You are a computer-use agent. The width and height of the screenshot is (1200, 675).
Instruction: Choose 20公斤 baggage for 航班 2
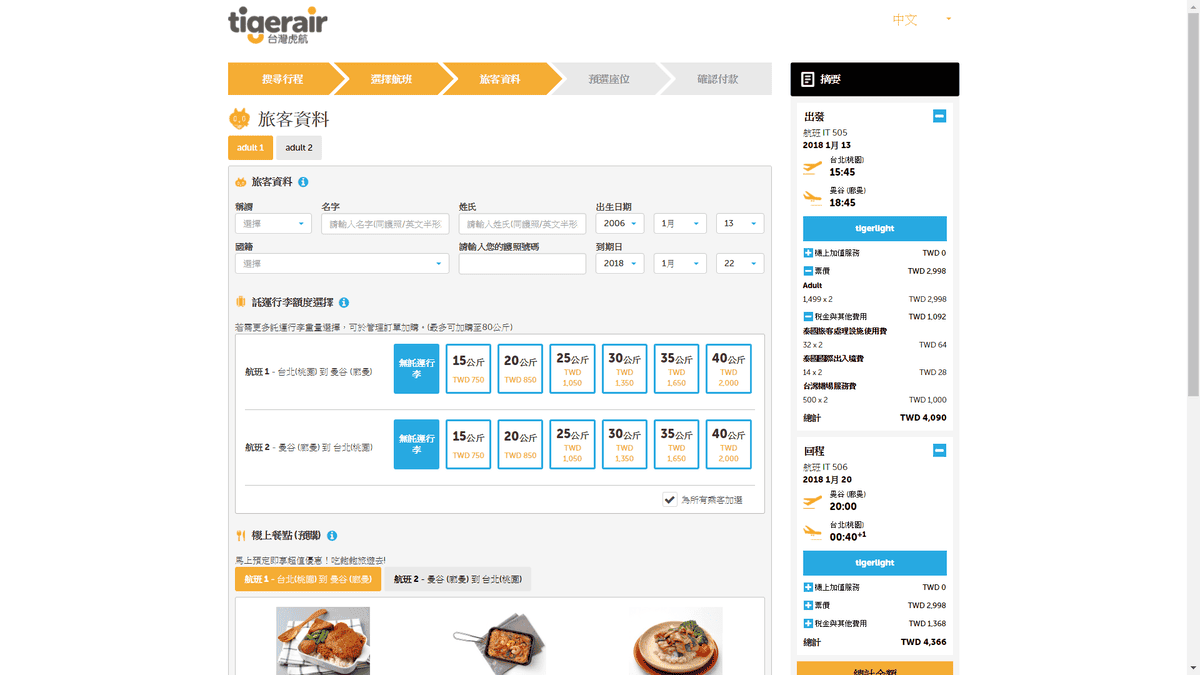point(520,444)
